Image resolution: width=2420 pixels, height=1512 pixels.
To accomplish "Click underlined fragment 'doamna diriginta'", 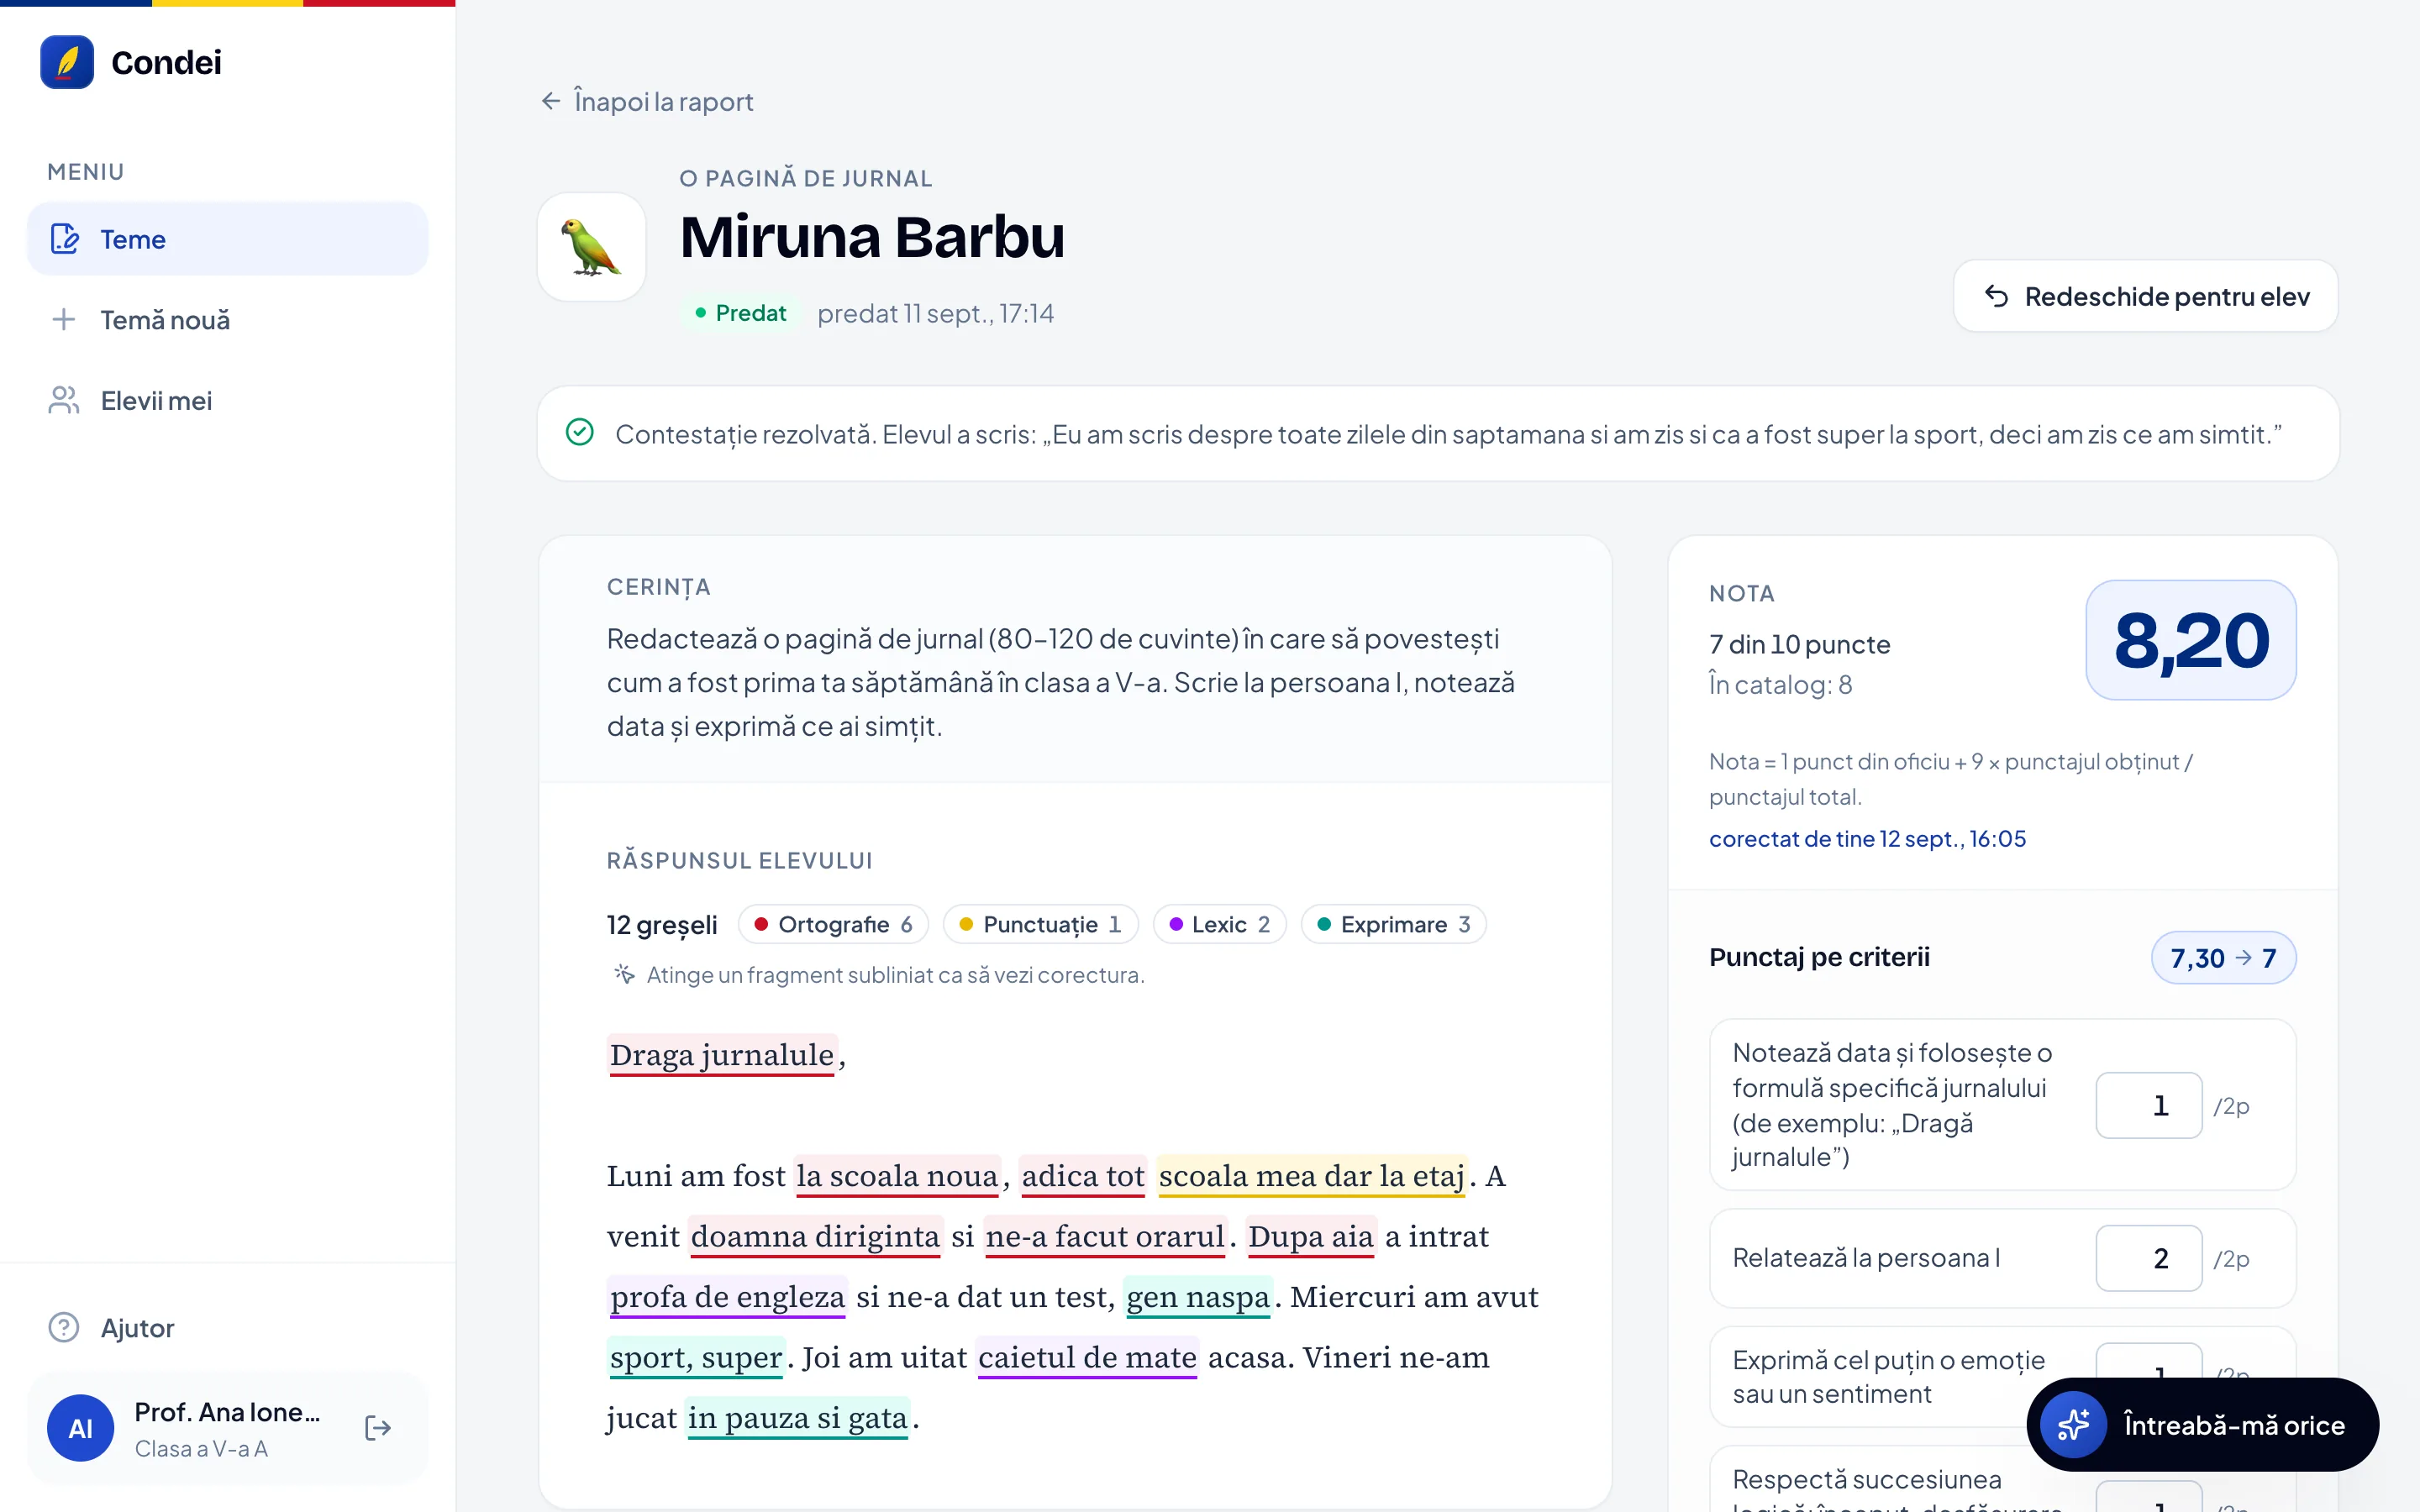I will point(815,1236).
